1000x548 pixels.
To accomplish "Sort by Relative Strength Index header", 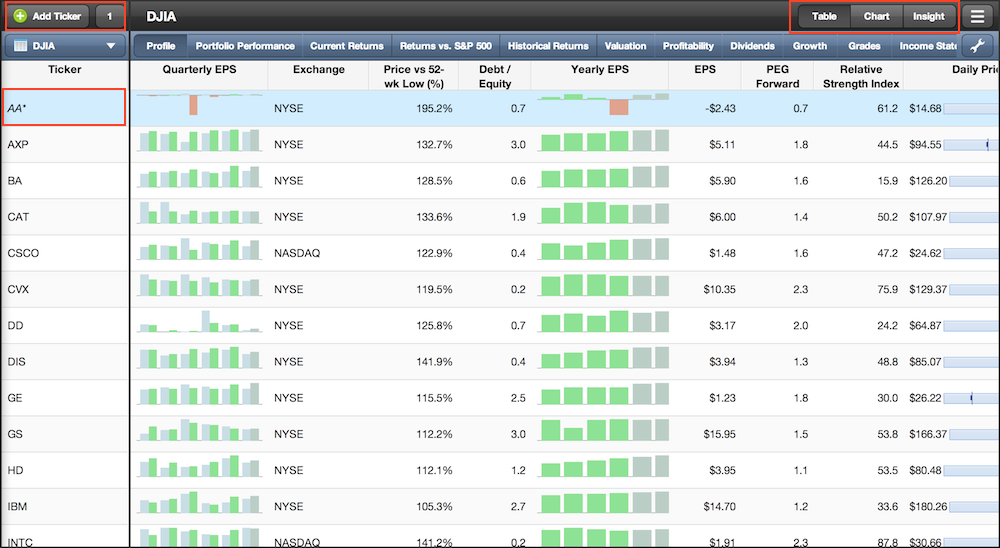I will point(860,76).
